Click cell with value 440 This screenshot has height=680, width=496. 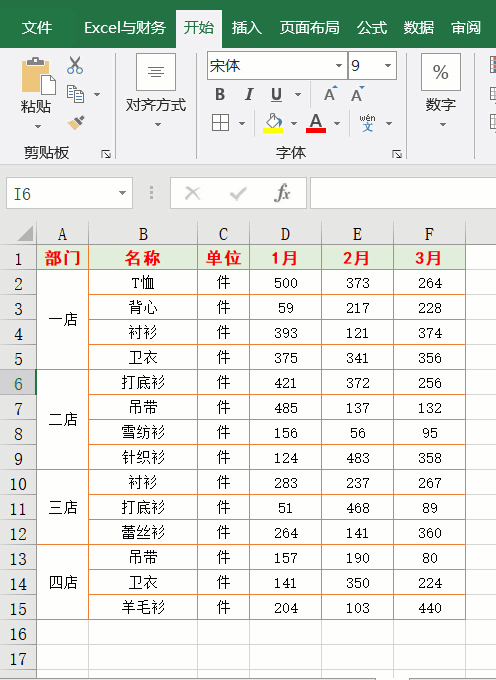[429, 607]
